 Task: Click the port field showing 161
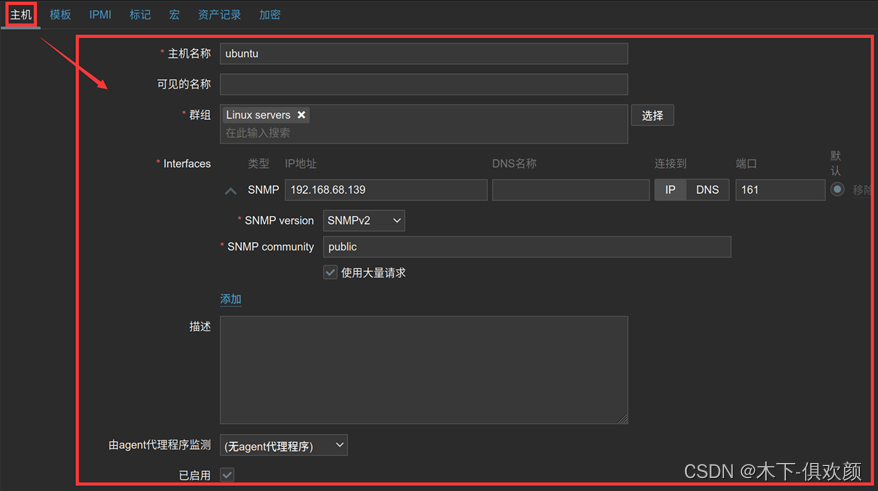[x=780, y=190]
